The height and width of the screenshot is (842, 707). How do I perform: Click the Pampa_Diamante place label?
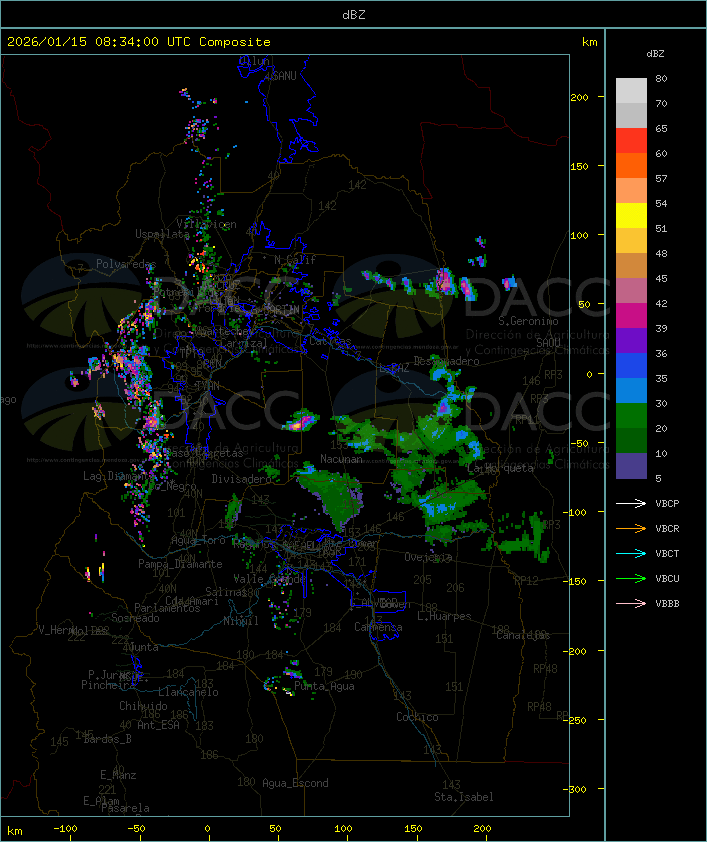(x=180, y=564)
